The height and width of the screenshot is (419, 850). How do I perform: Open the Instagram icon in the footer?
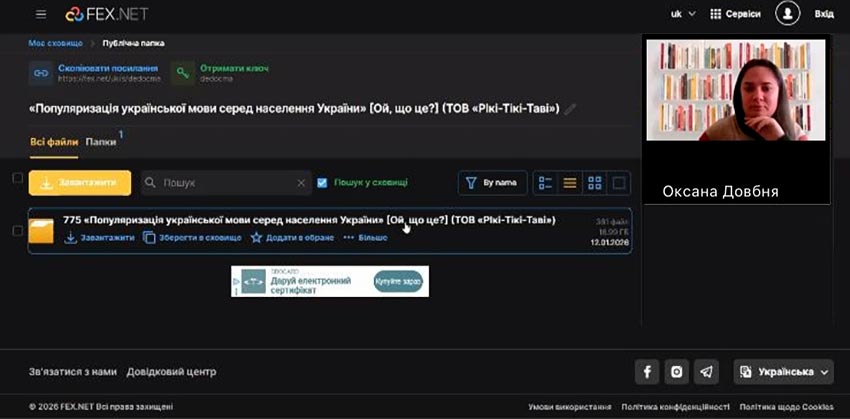tap(677, 372)
